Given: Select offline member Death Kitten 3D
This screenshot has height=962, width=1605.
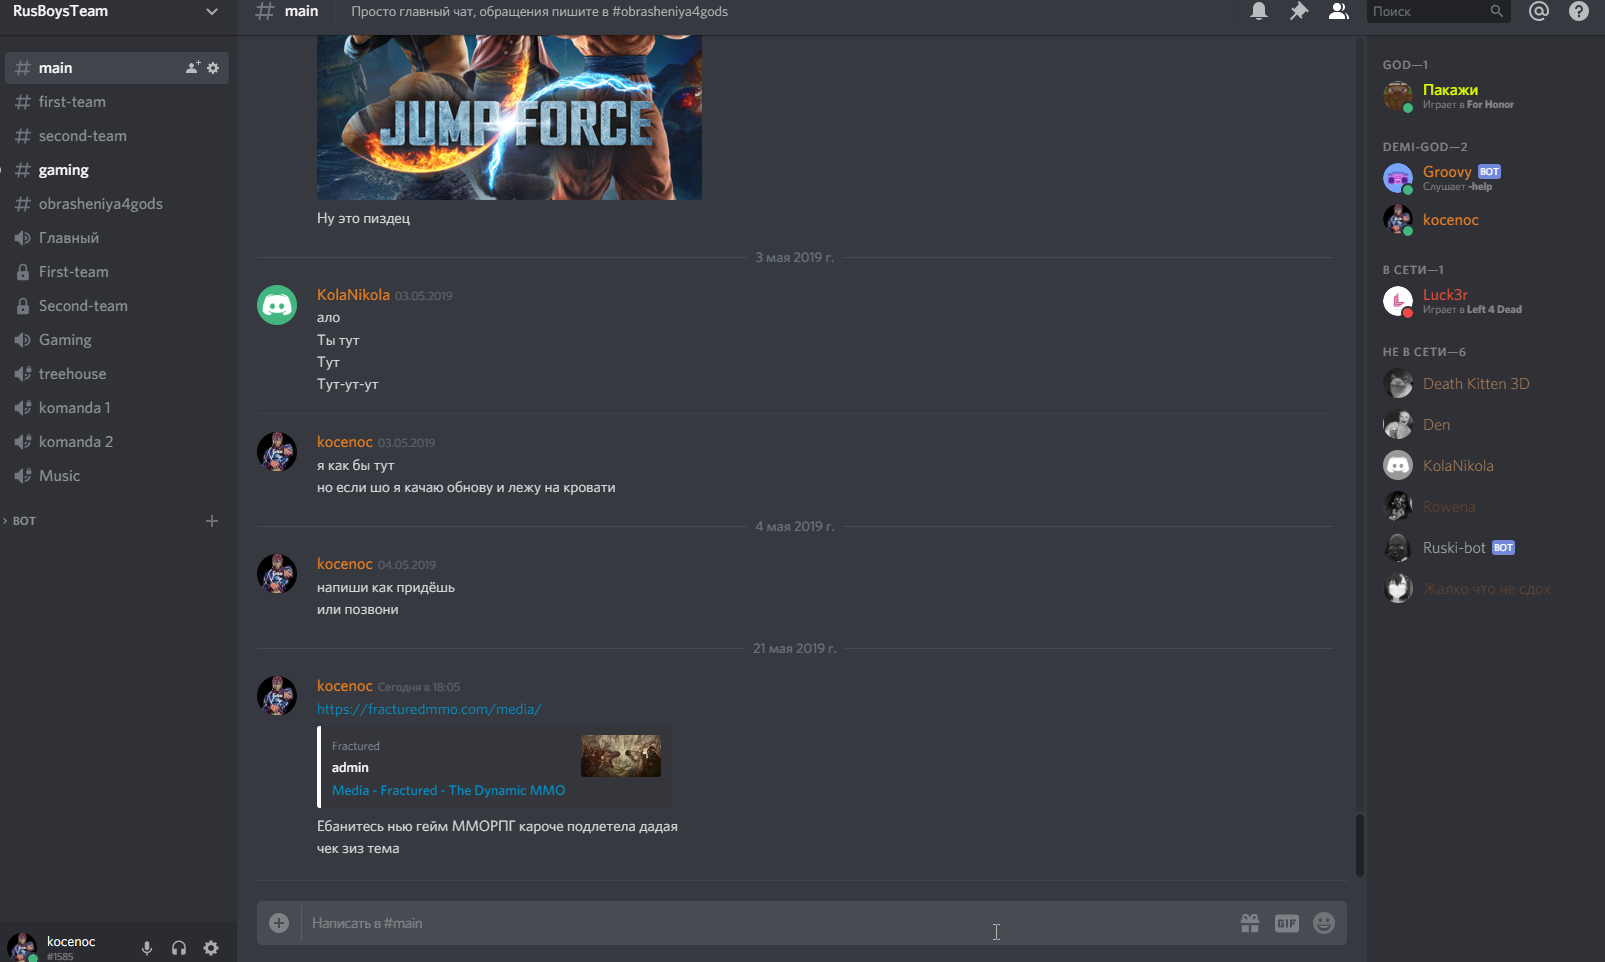Looking at the screenshot, I should 1483,383.
